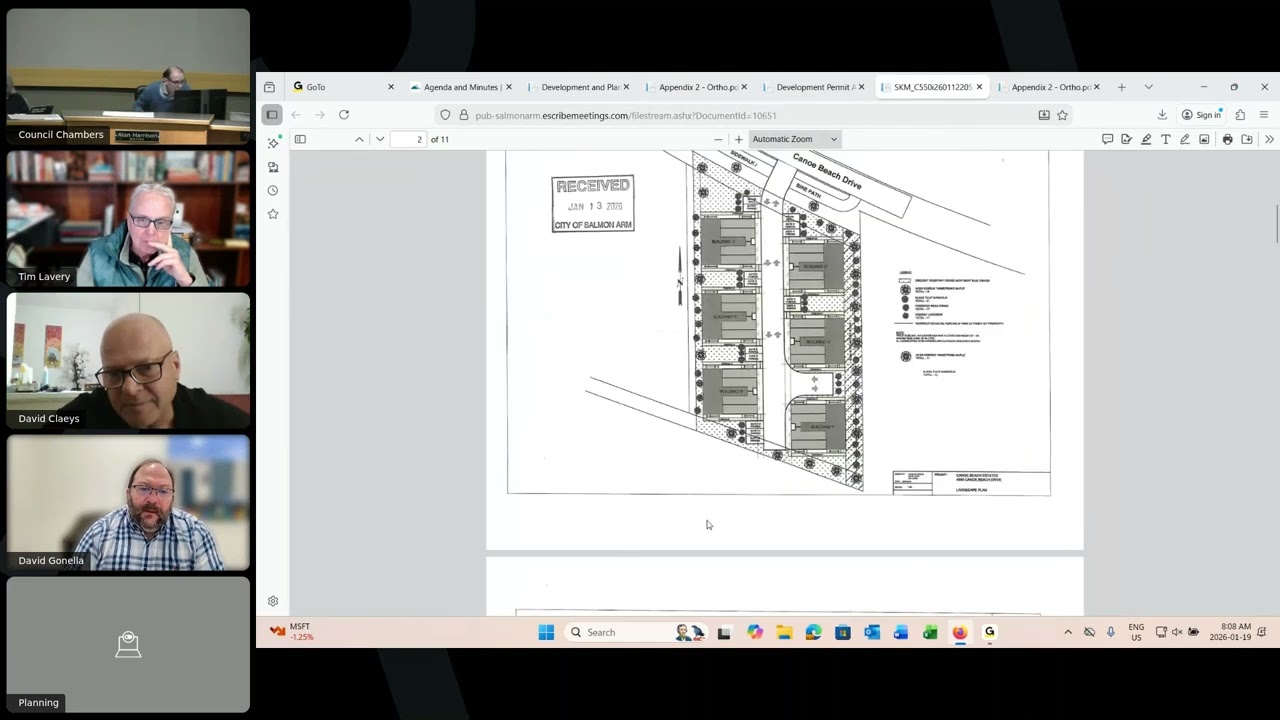
Task: Open the Firefox application menu
Action: [1264, 115]
